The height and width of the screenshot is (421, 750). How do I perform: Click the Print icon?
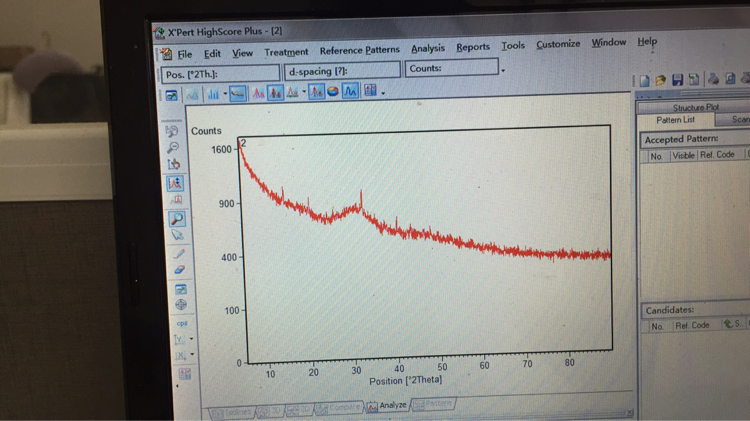(x=713, y=78)
